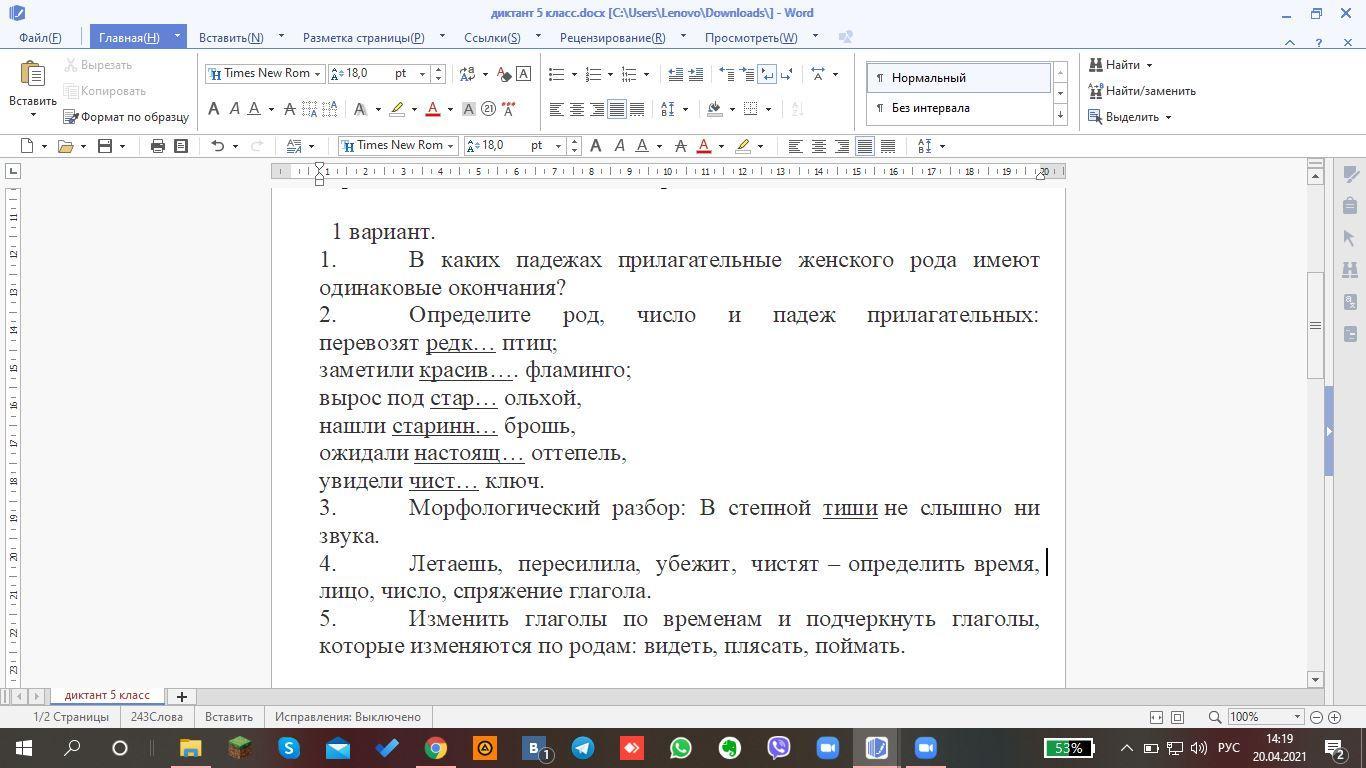Click the clear formatting eraser icon
Viewport: 1366px width, 768px height.
tap(503, 74)
